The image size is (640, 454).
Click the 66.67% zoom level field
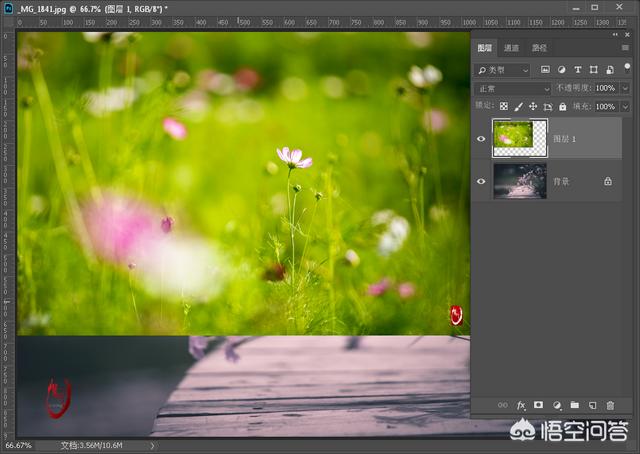point(18,445)
